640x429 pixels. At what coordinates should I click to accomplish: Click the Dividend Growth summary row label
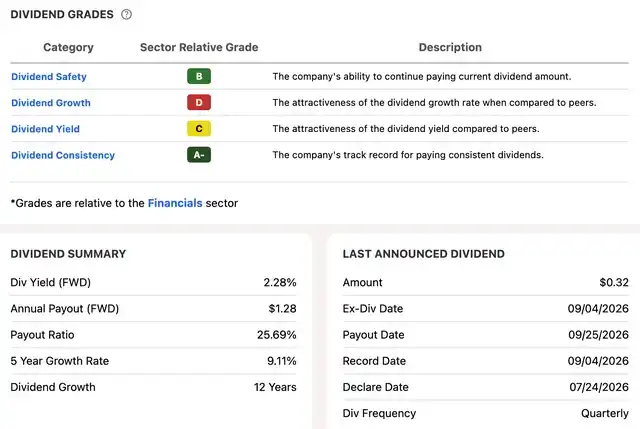point(53,387)
